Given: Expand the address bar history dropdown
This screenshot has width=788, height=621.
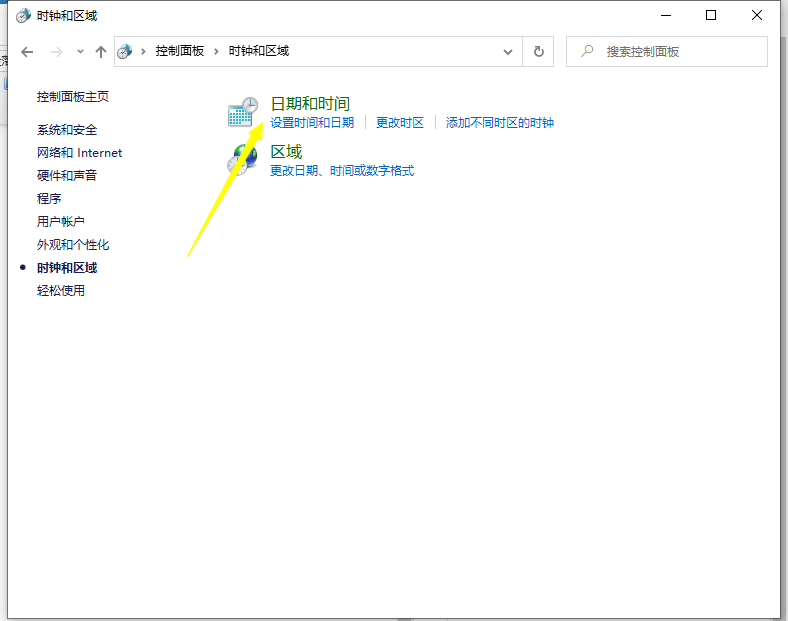Looking at the screenshot, I should click(508, 51).
